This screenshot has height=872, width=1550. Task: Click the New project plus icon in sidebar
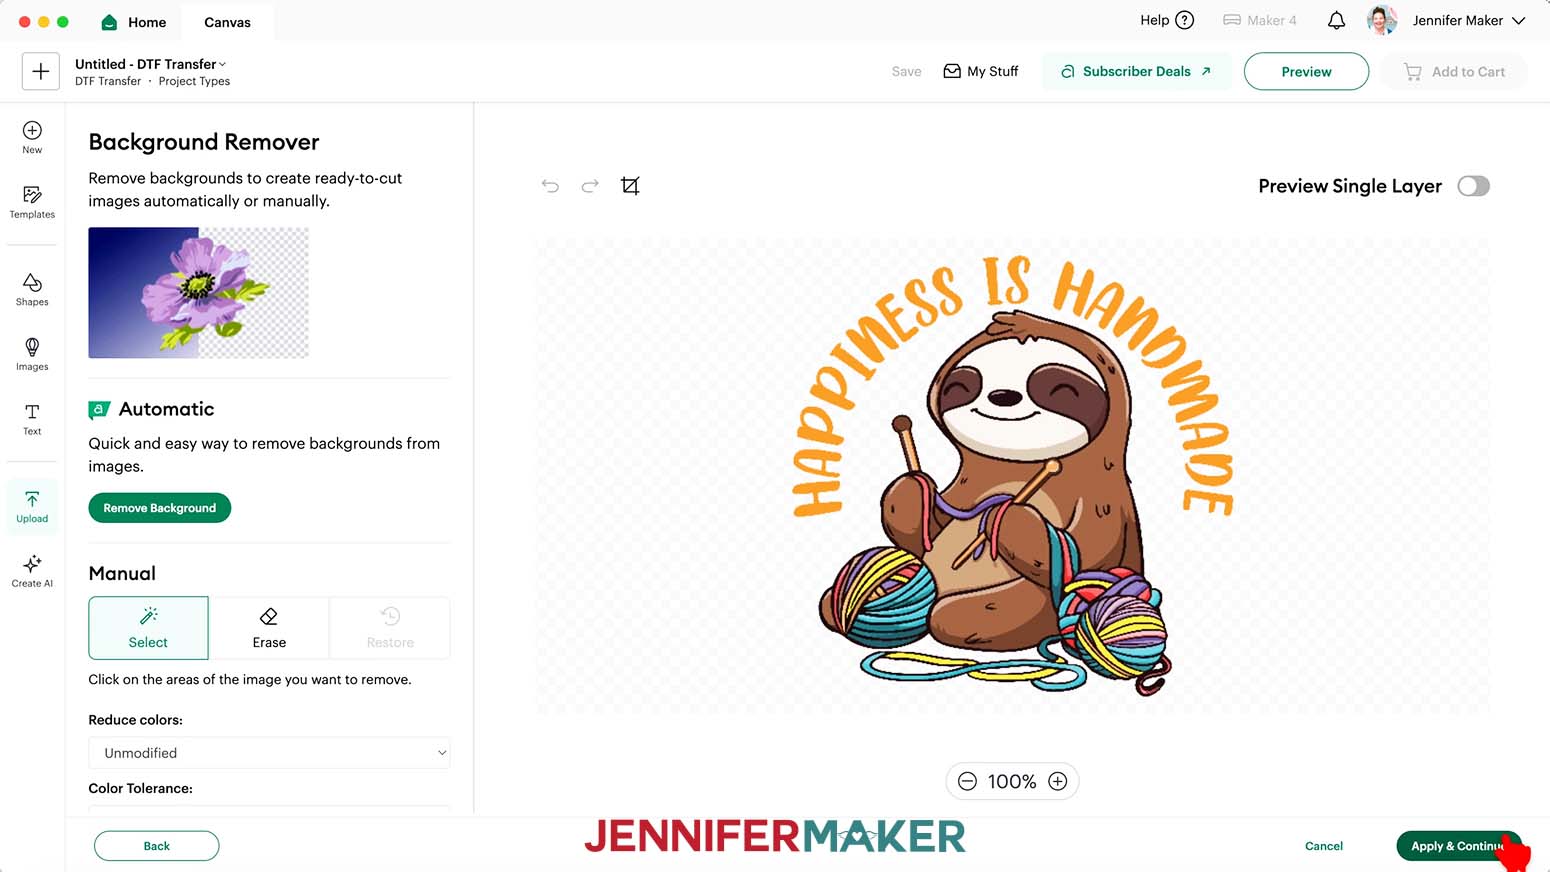[x=32, y=137]
